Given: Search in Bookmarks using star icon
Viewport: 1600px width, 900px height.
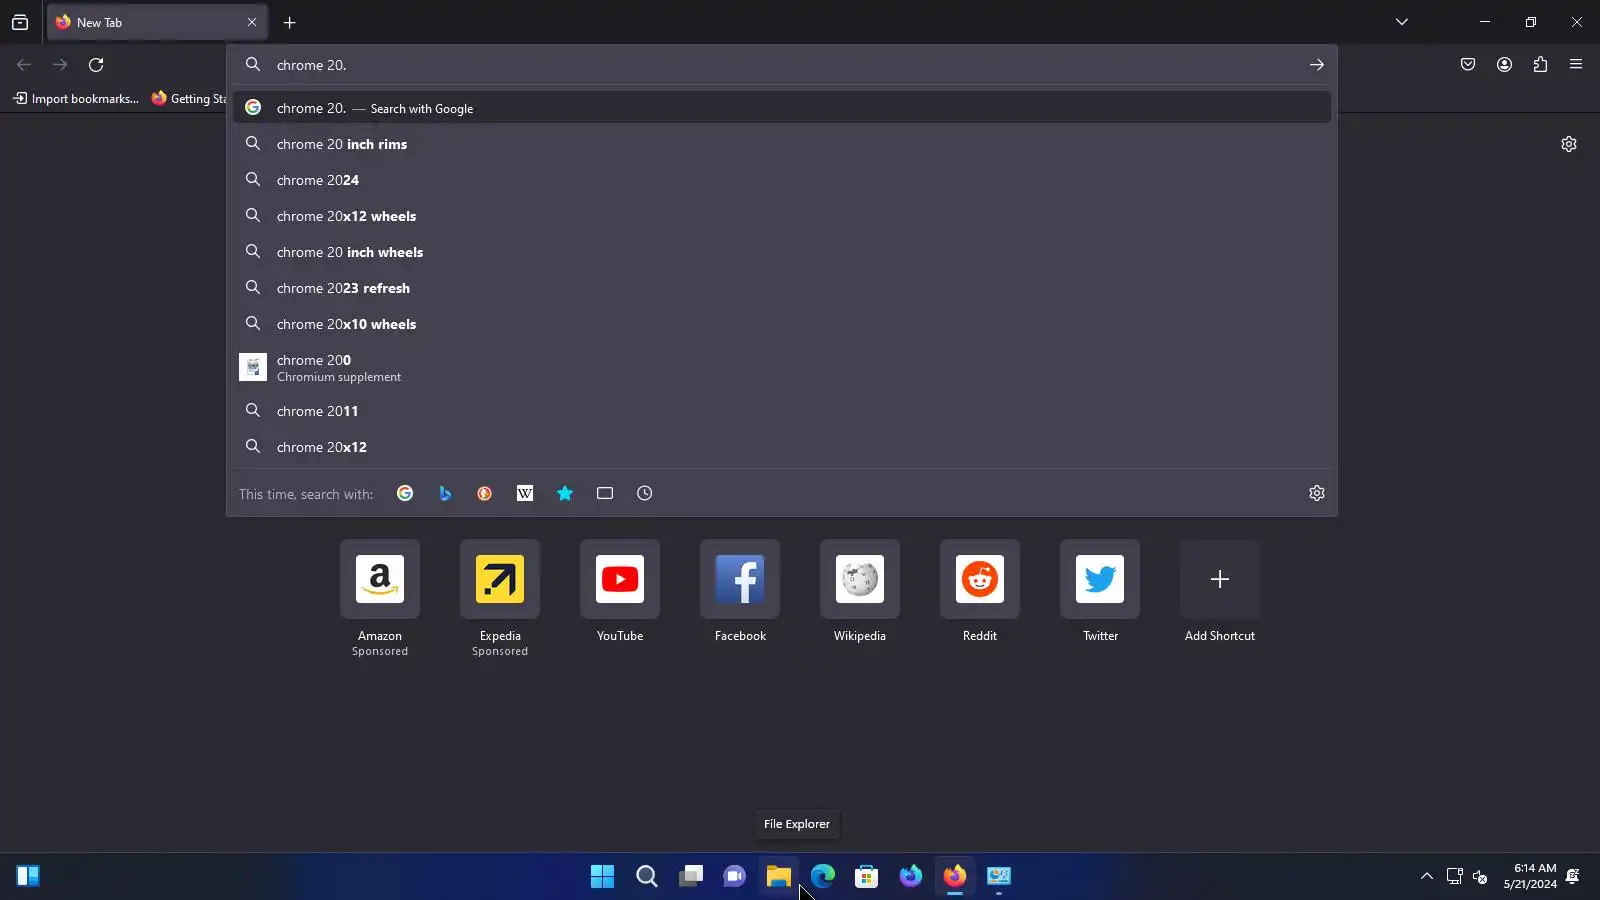Looking at the screenshot, I should [x=565, y=493].
